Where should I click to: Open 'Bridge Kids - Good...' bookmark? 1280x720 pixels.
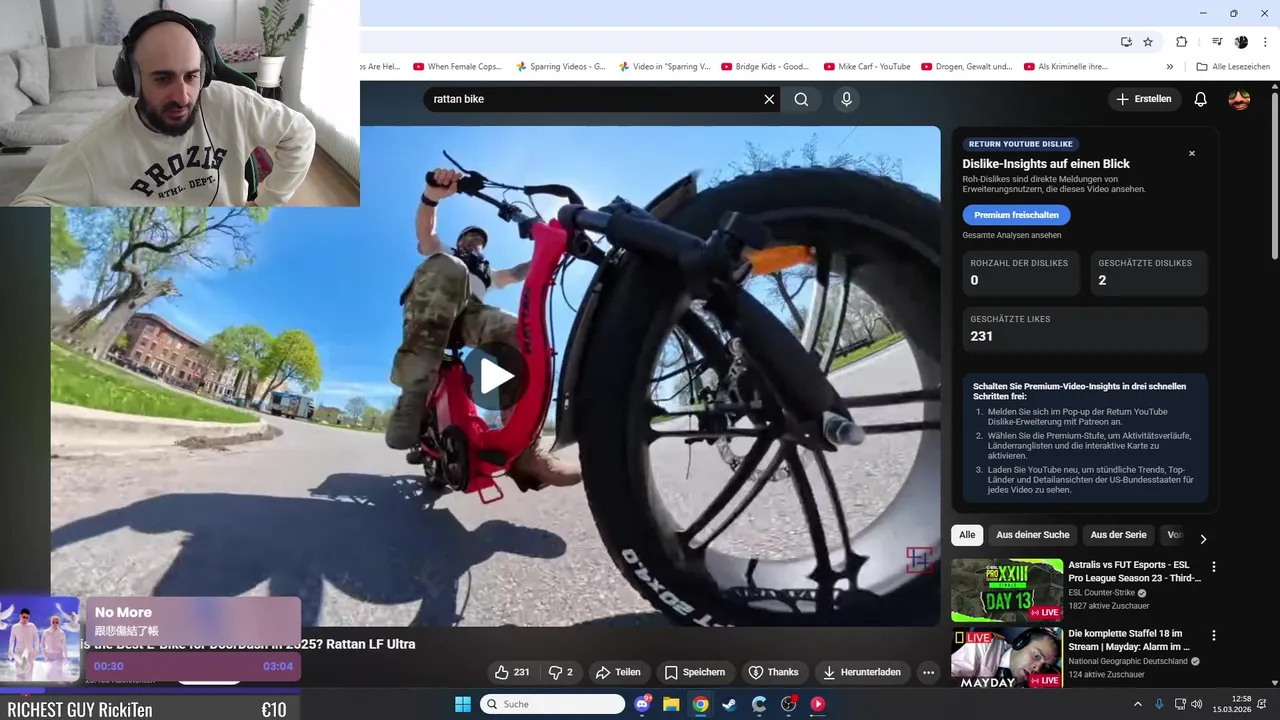point(766,67)
